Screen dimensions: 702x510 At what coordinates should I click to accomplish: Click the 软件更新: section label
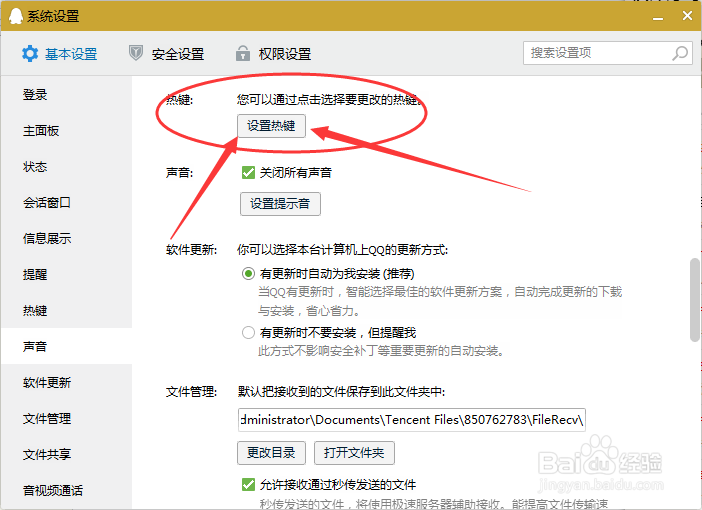click(192, 249)
